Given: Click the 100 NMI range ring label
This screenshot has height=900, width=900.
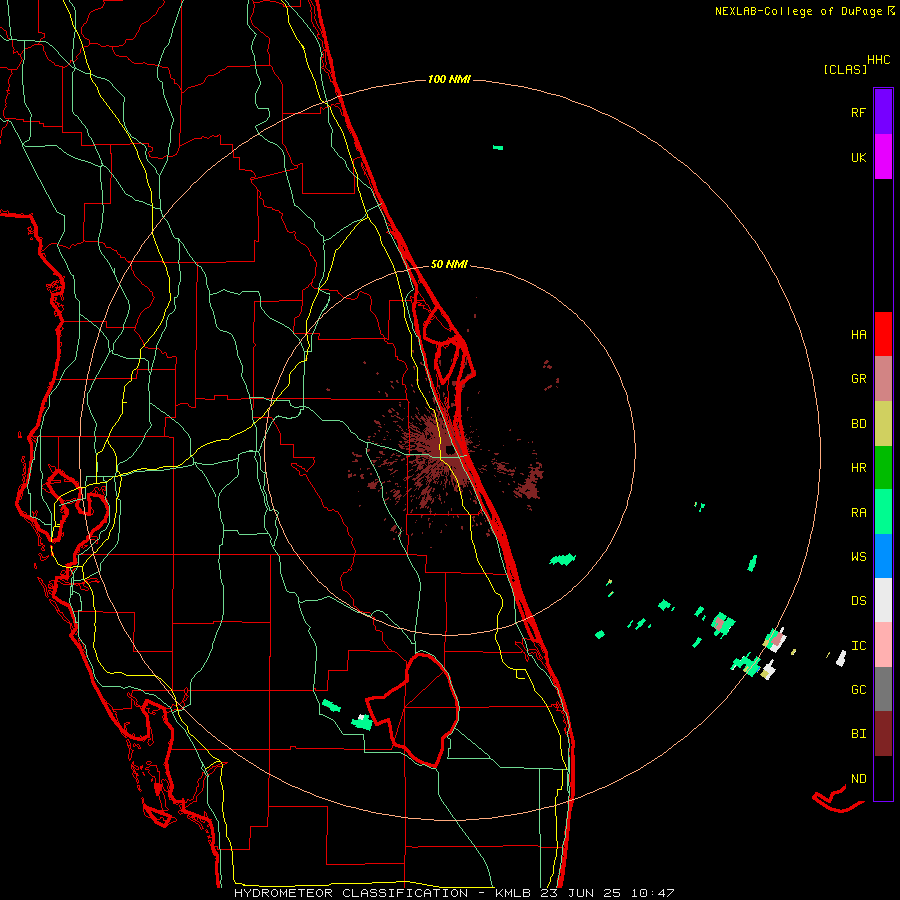Looking at the screenshot, I should (449, 79).
